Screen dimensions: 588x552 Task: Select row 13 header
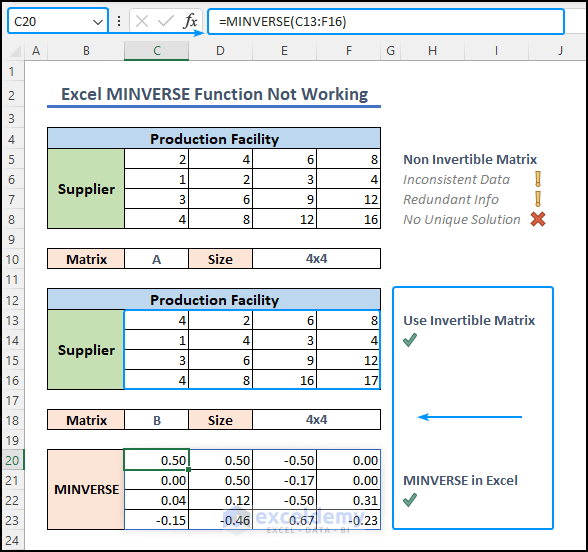12,321
